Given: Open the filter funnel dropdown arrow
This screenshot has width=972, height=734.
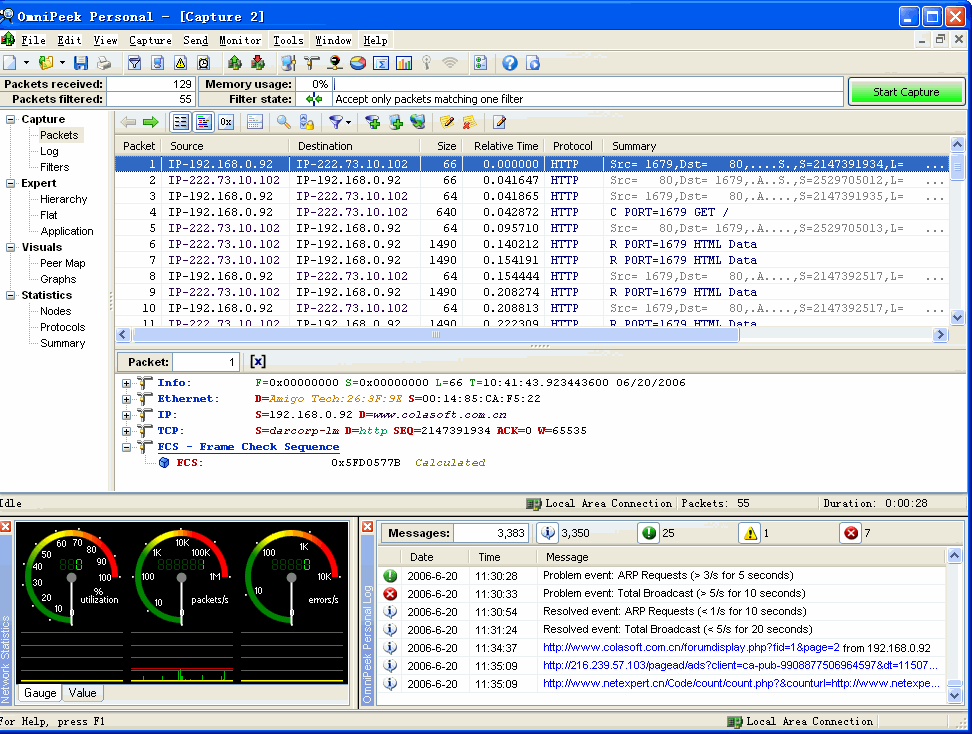Looking at the screenshot, I should (349, 122).
